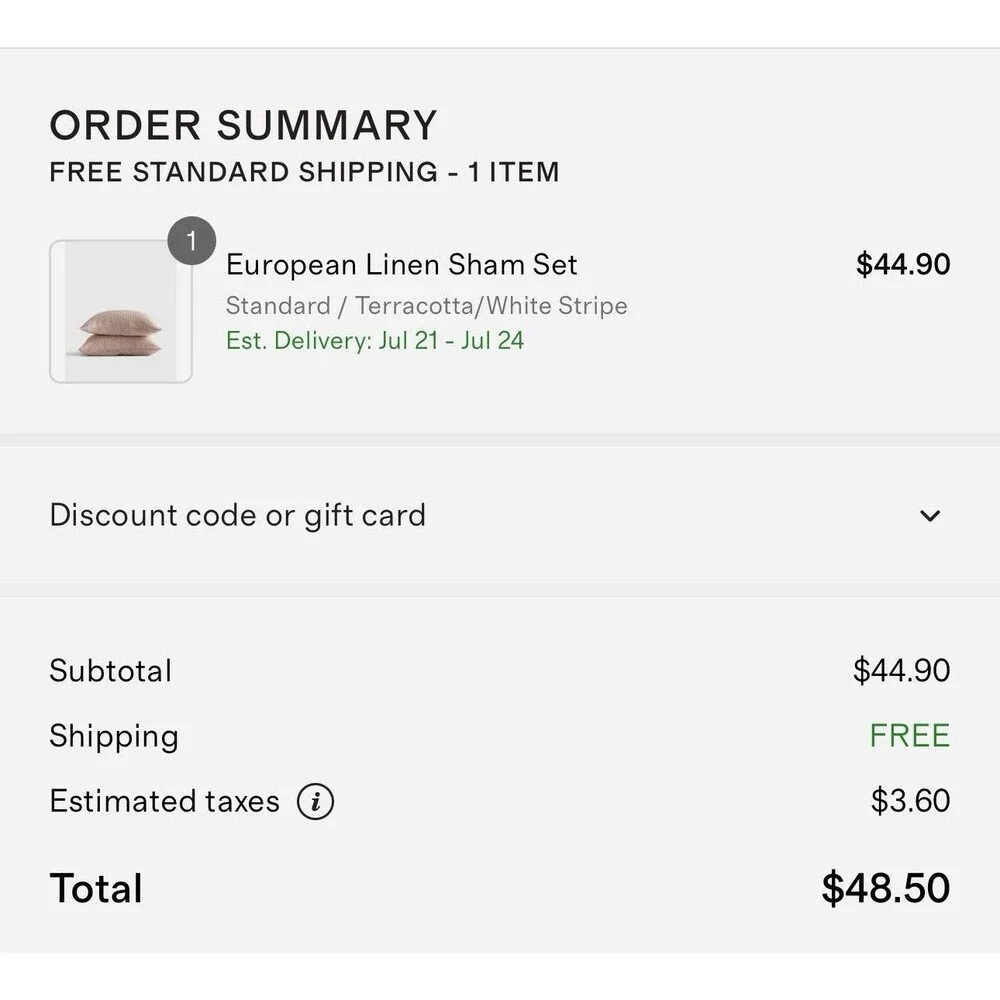Click the item price $44.90
This screenshot has width=1000, height=1000.
tap(902, 264)
